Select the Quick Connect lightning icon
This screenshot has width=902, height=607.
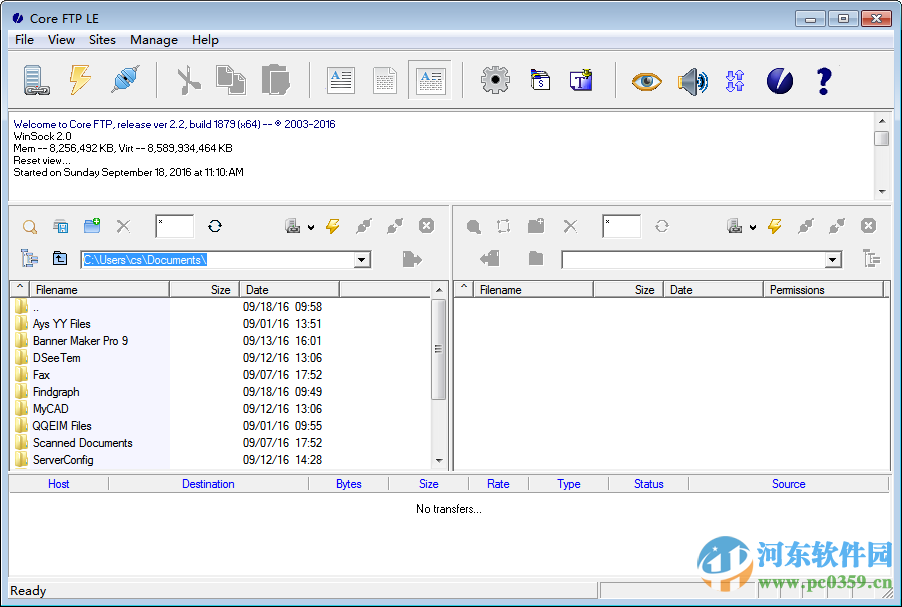80,79
